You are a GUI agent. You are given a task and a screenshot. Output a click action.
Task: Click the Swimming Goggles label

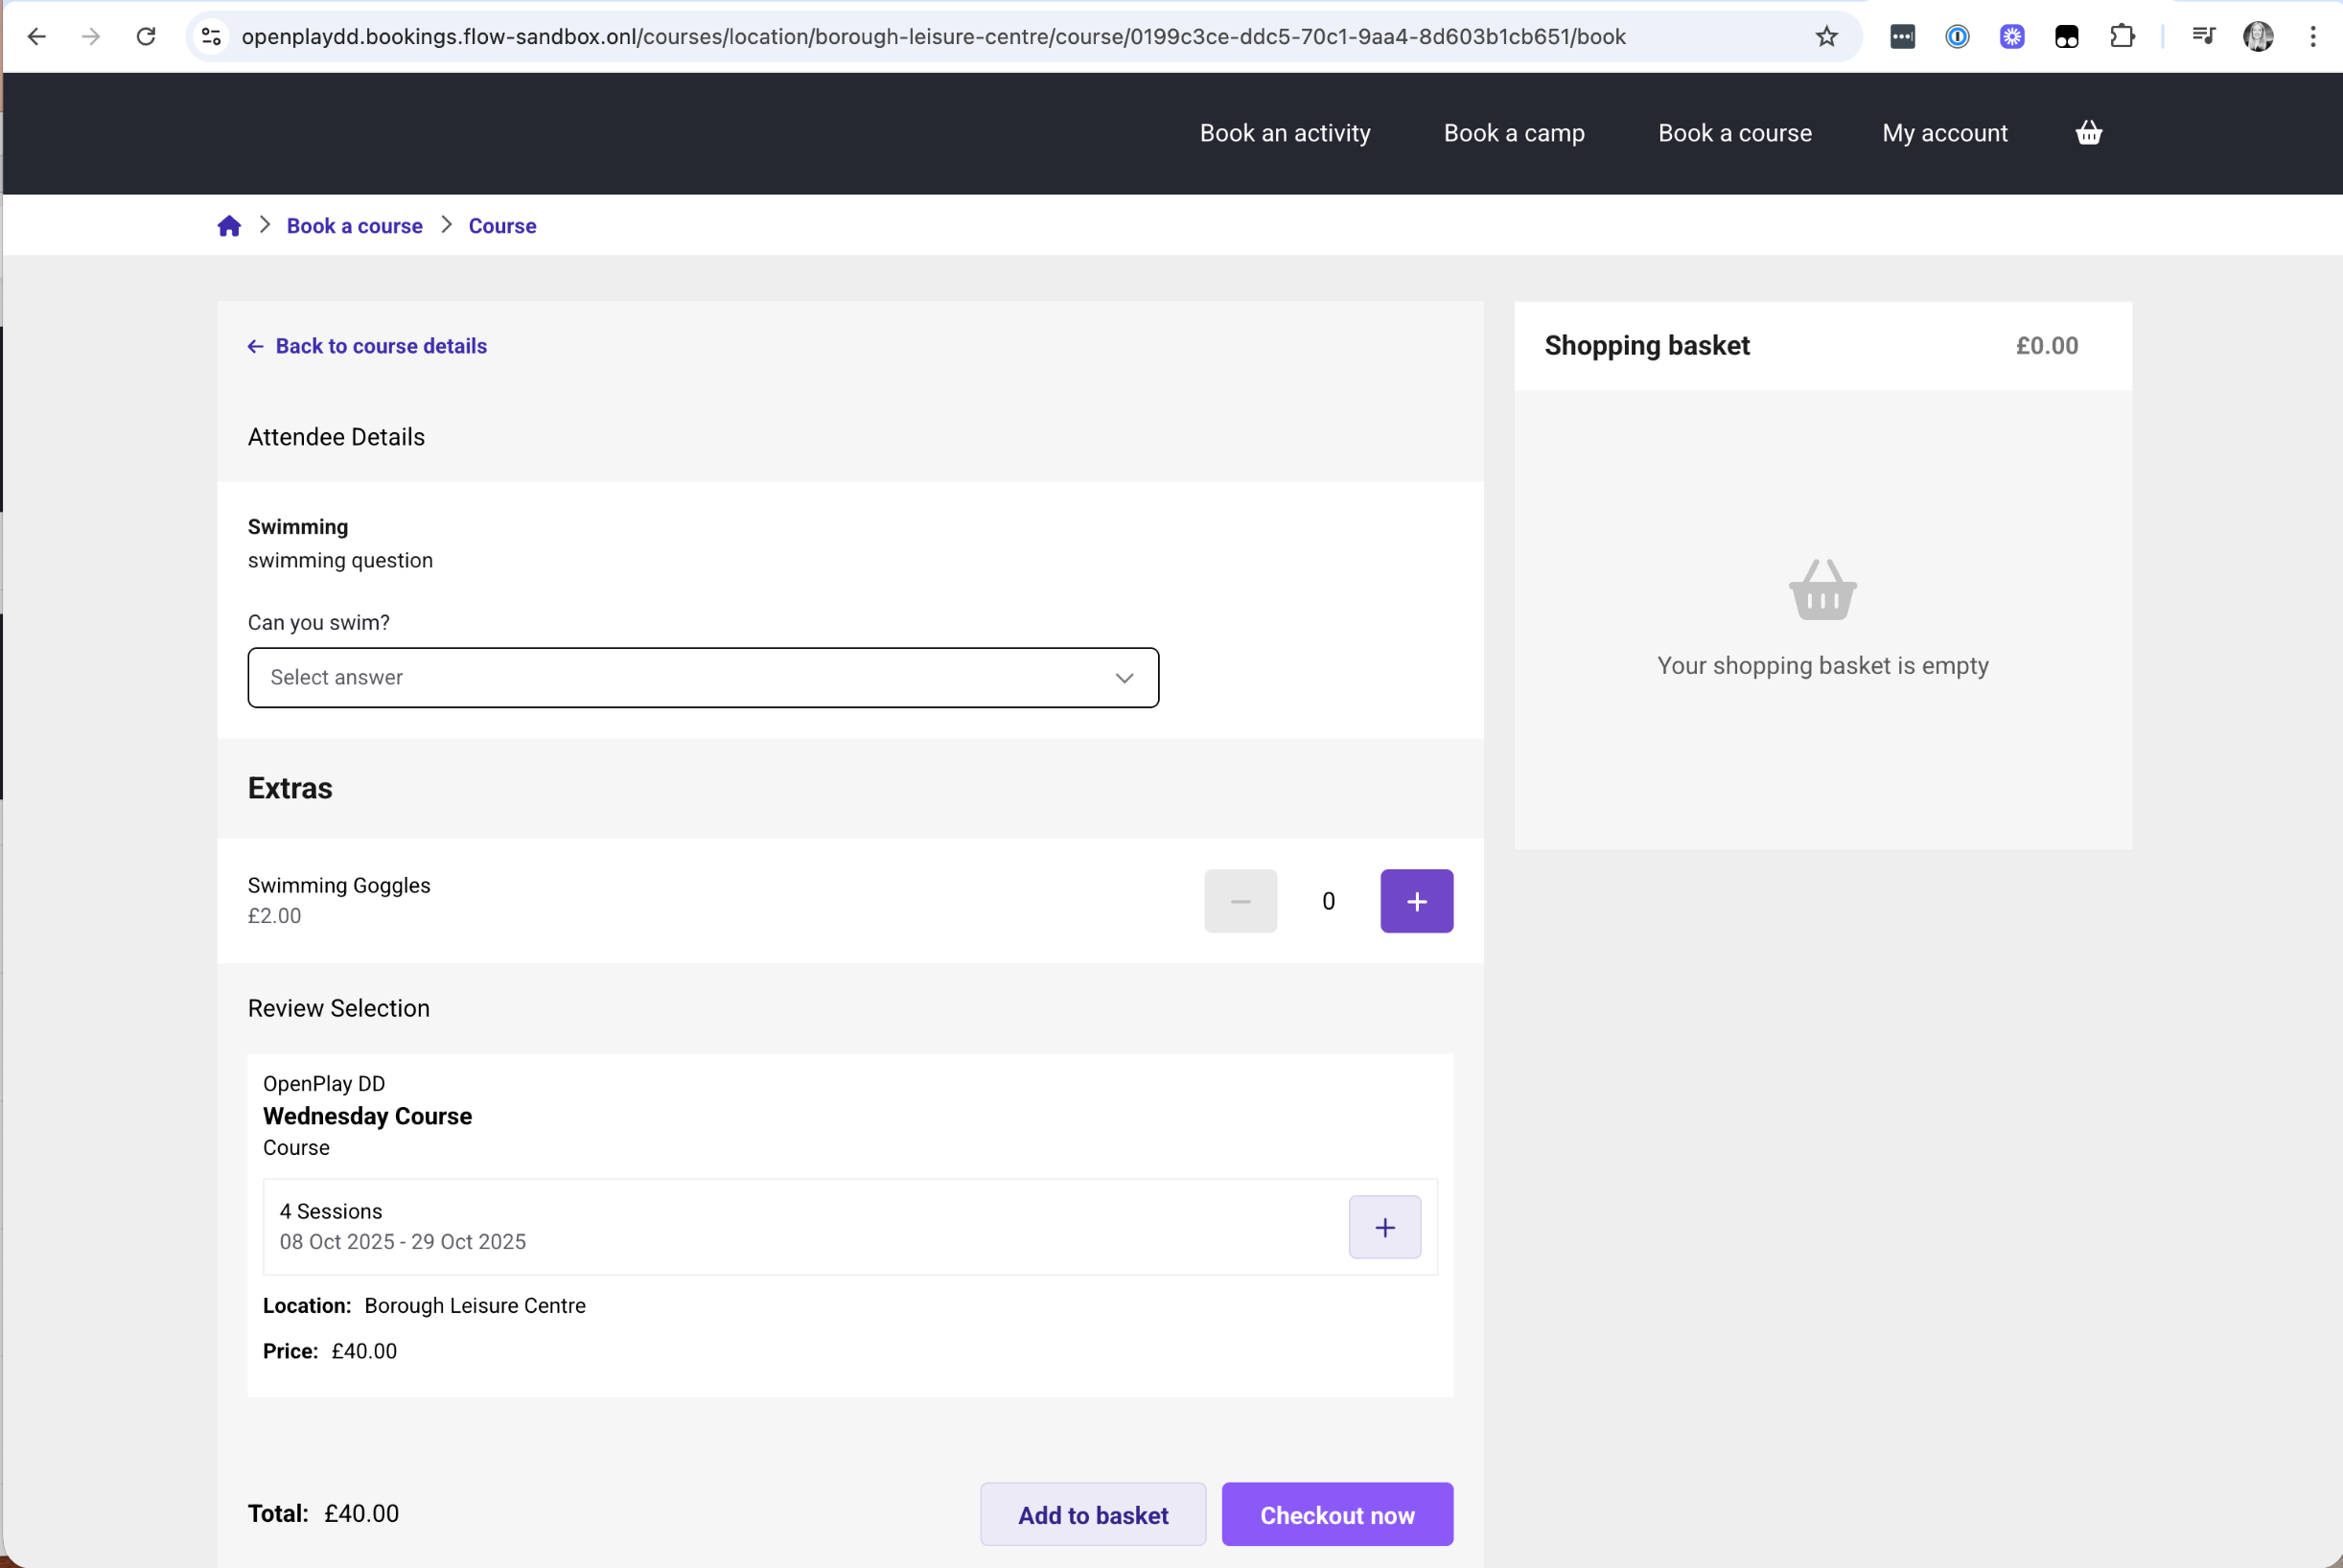pos(339,885)
